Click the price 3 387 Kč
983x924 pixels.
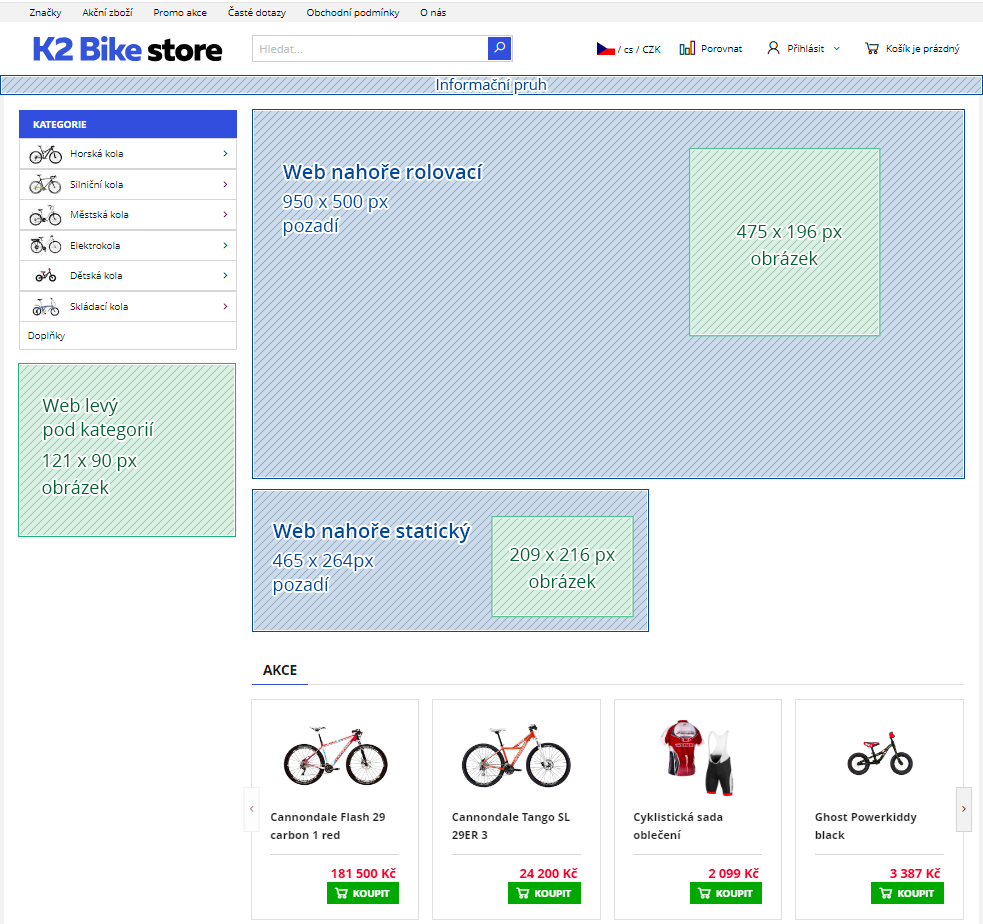(915, 873)
